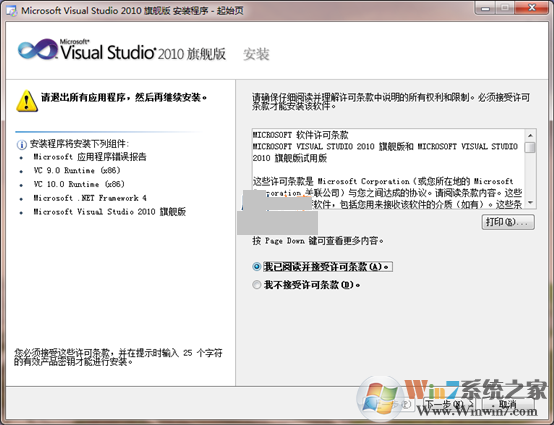This screenshot has width=554, height=425.
Task: Select 我已阅读并接受许可条款 radio button
Action: [257, 267]
